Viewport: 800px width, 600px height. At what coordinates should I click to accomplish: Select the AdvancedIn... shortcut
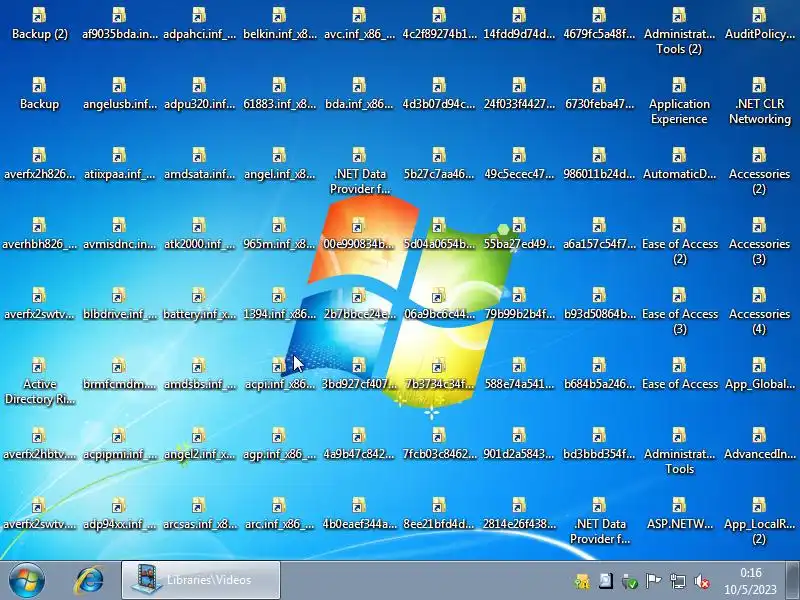[x=759, y=444]
